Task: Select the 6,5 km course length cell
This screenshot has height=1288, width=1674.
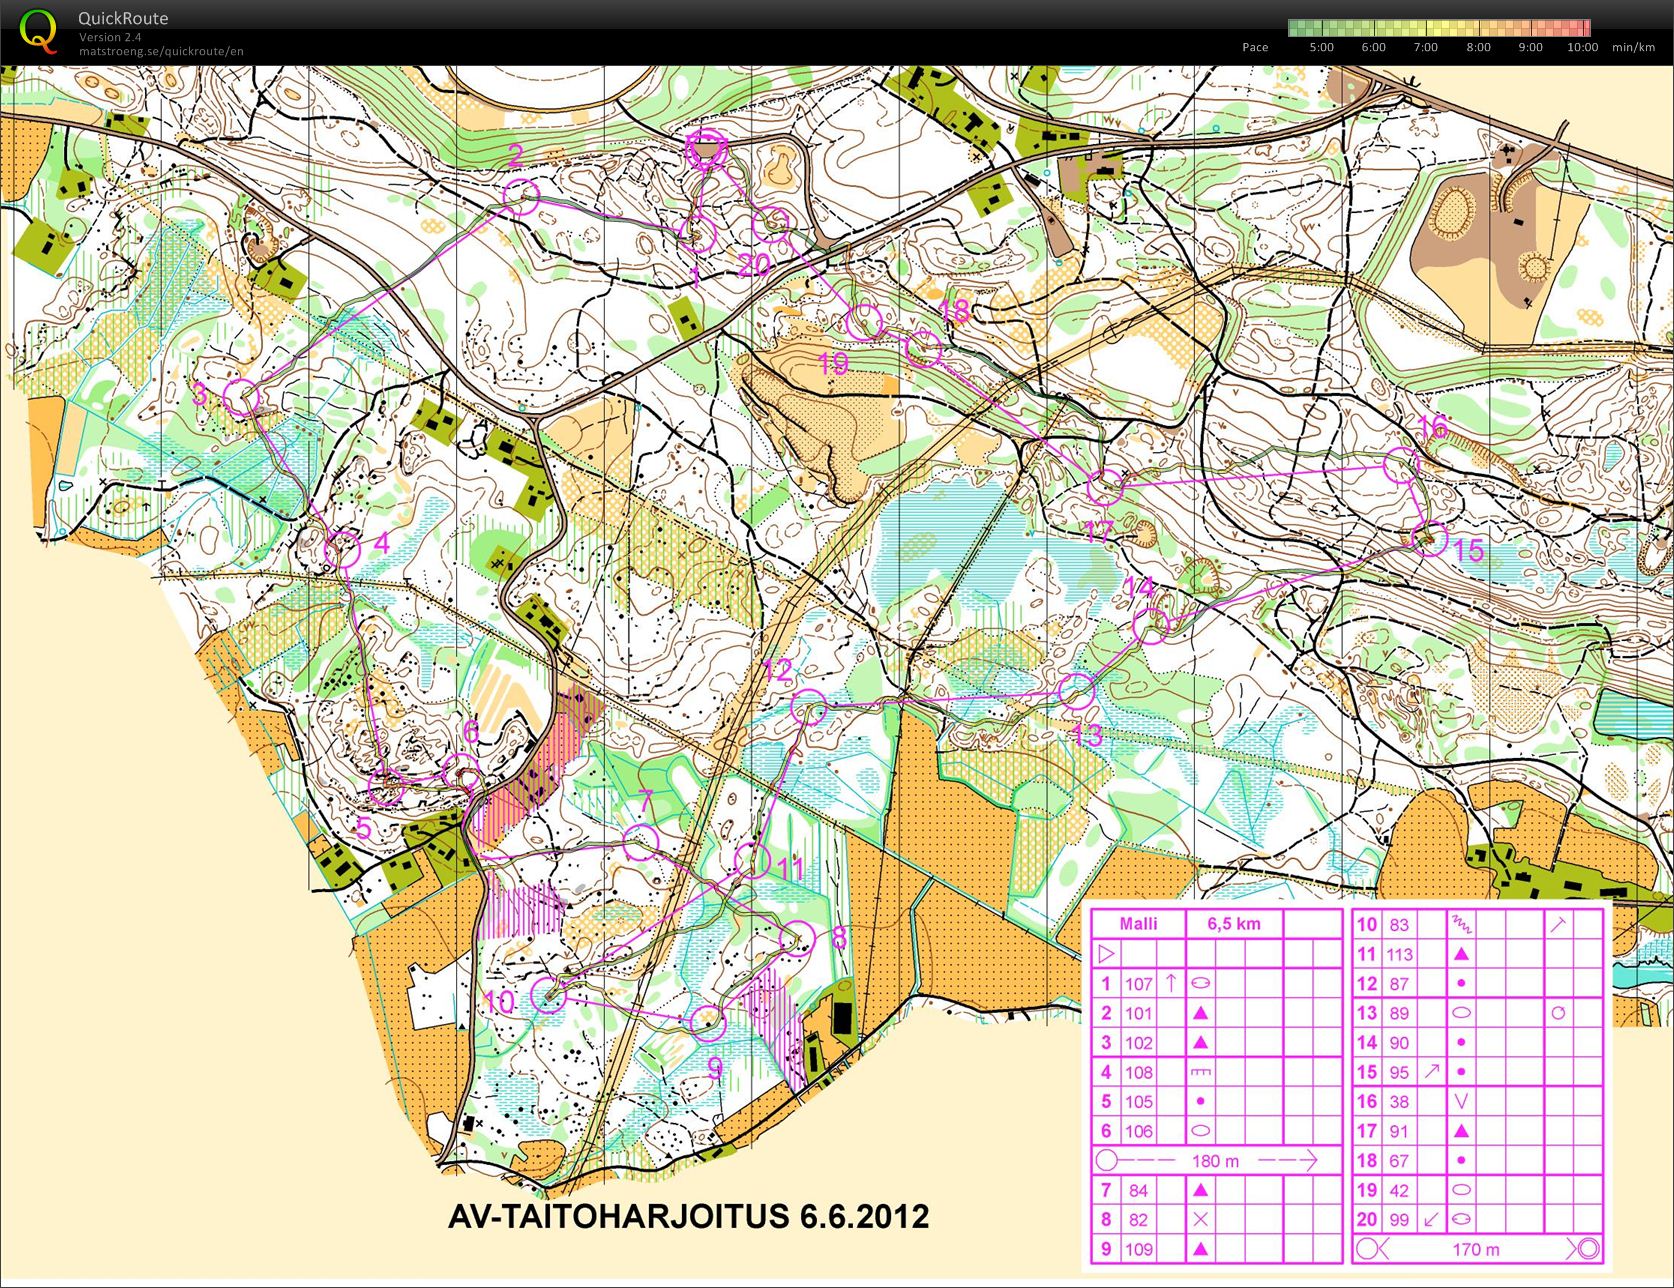Action: pyautogui.click(x=1233, y=923)
